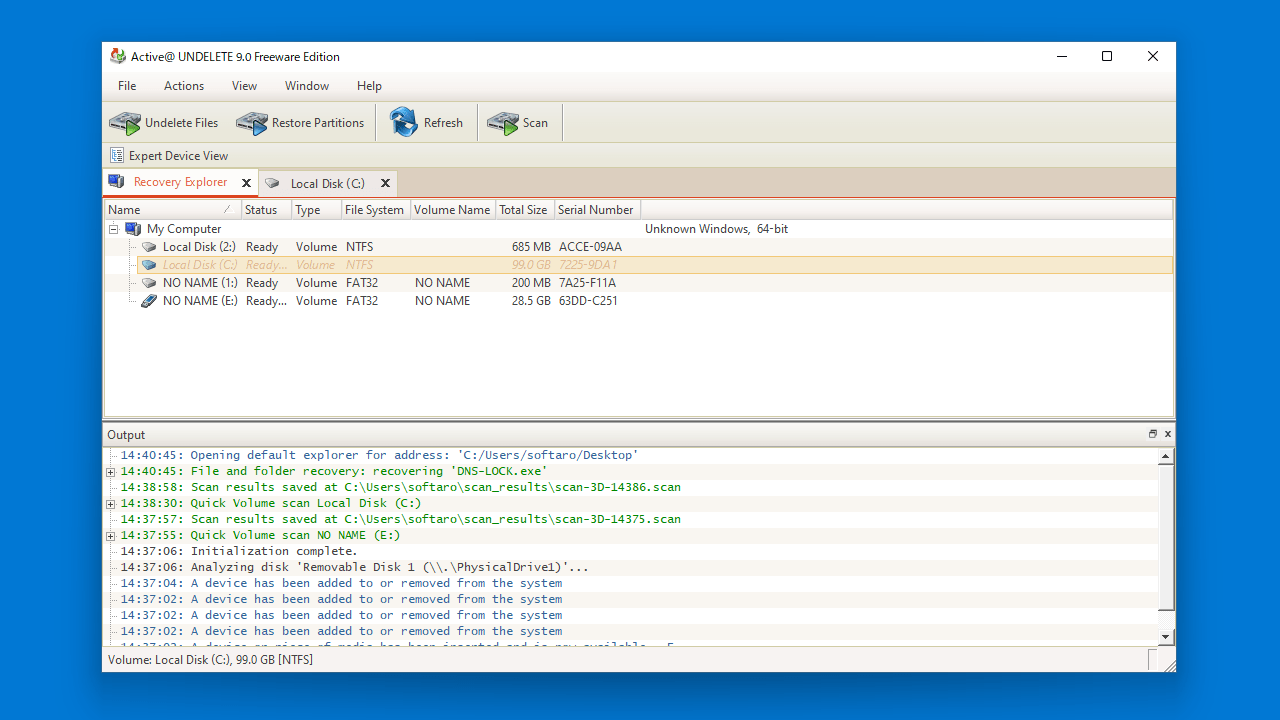Switch to the Recovery Explorer tab
This screenshot has height=720, width=1280.
180,182
